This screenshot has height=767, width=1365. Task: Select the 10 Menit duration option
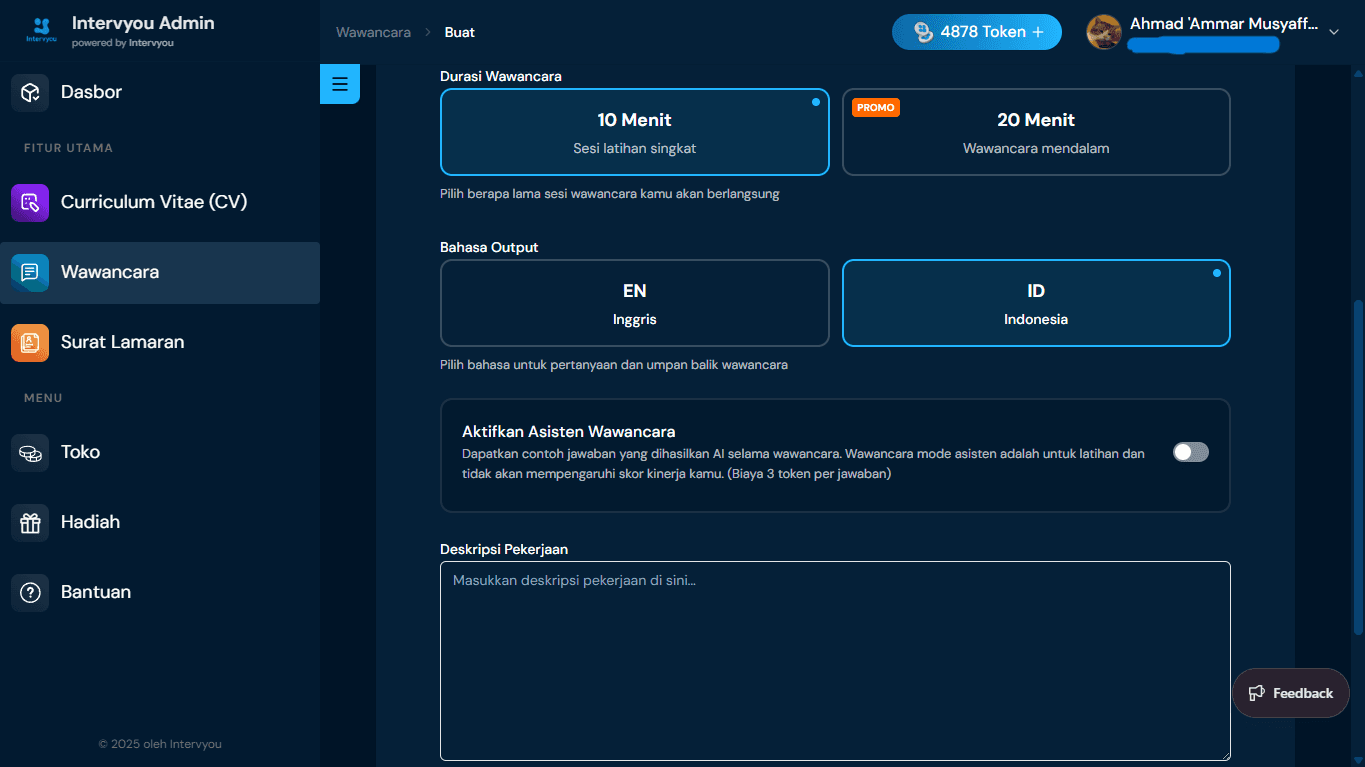click(x=635, y=132)
